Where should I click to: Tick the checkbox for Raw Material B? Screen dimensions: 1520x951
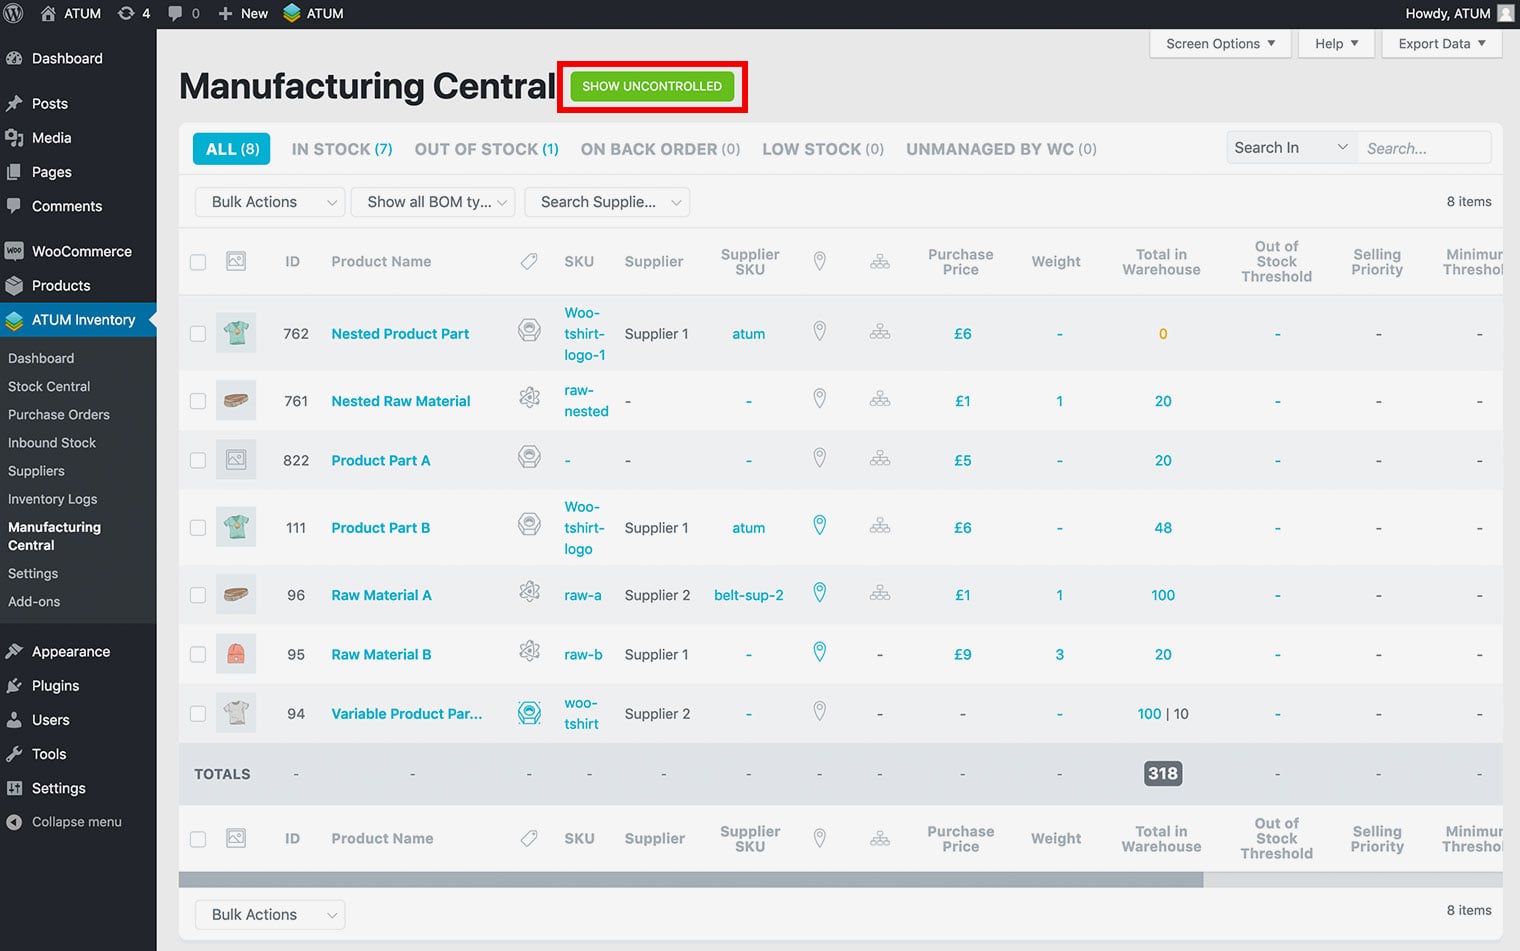(x=198, y=654)
